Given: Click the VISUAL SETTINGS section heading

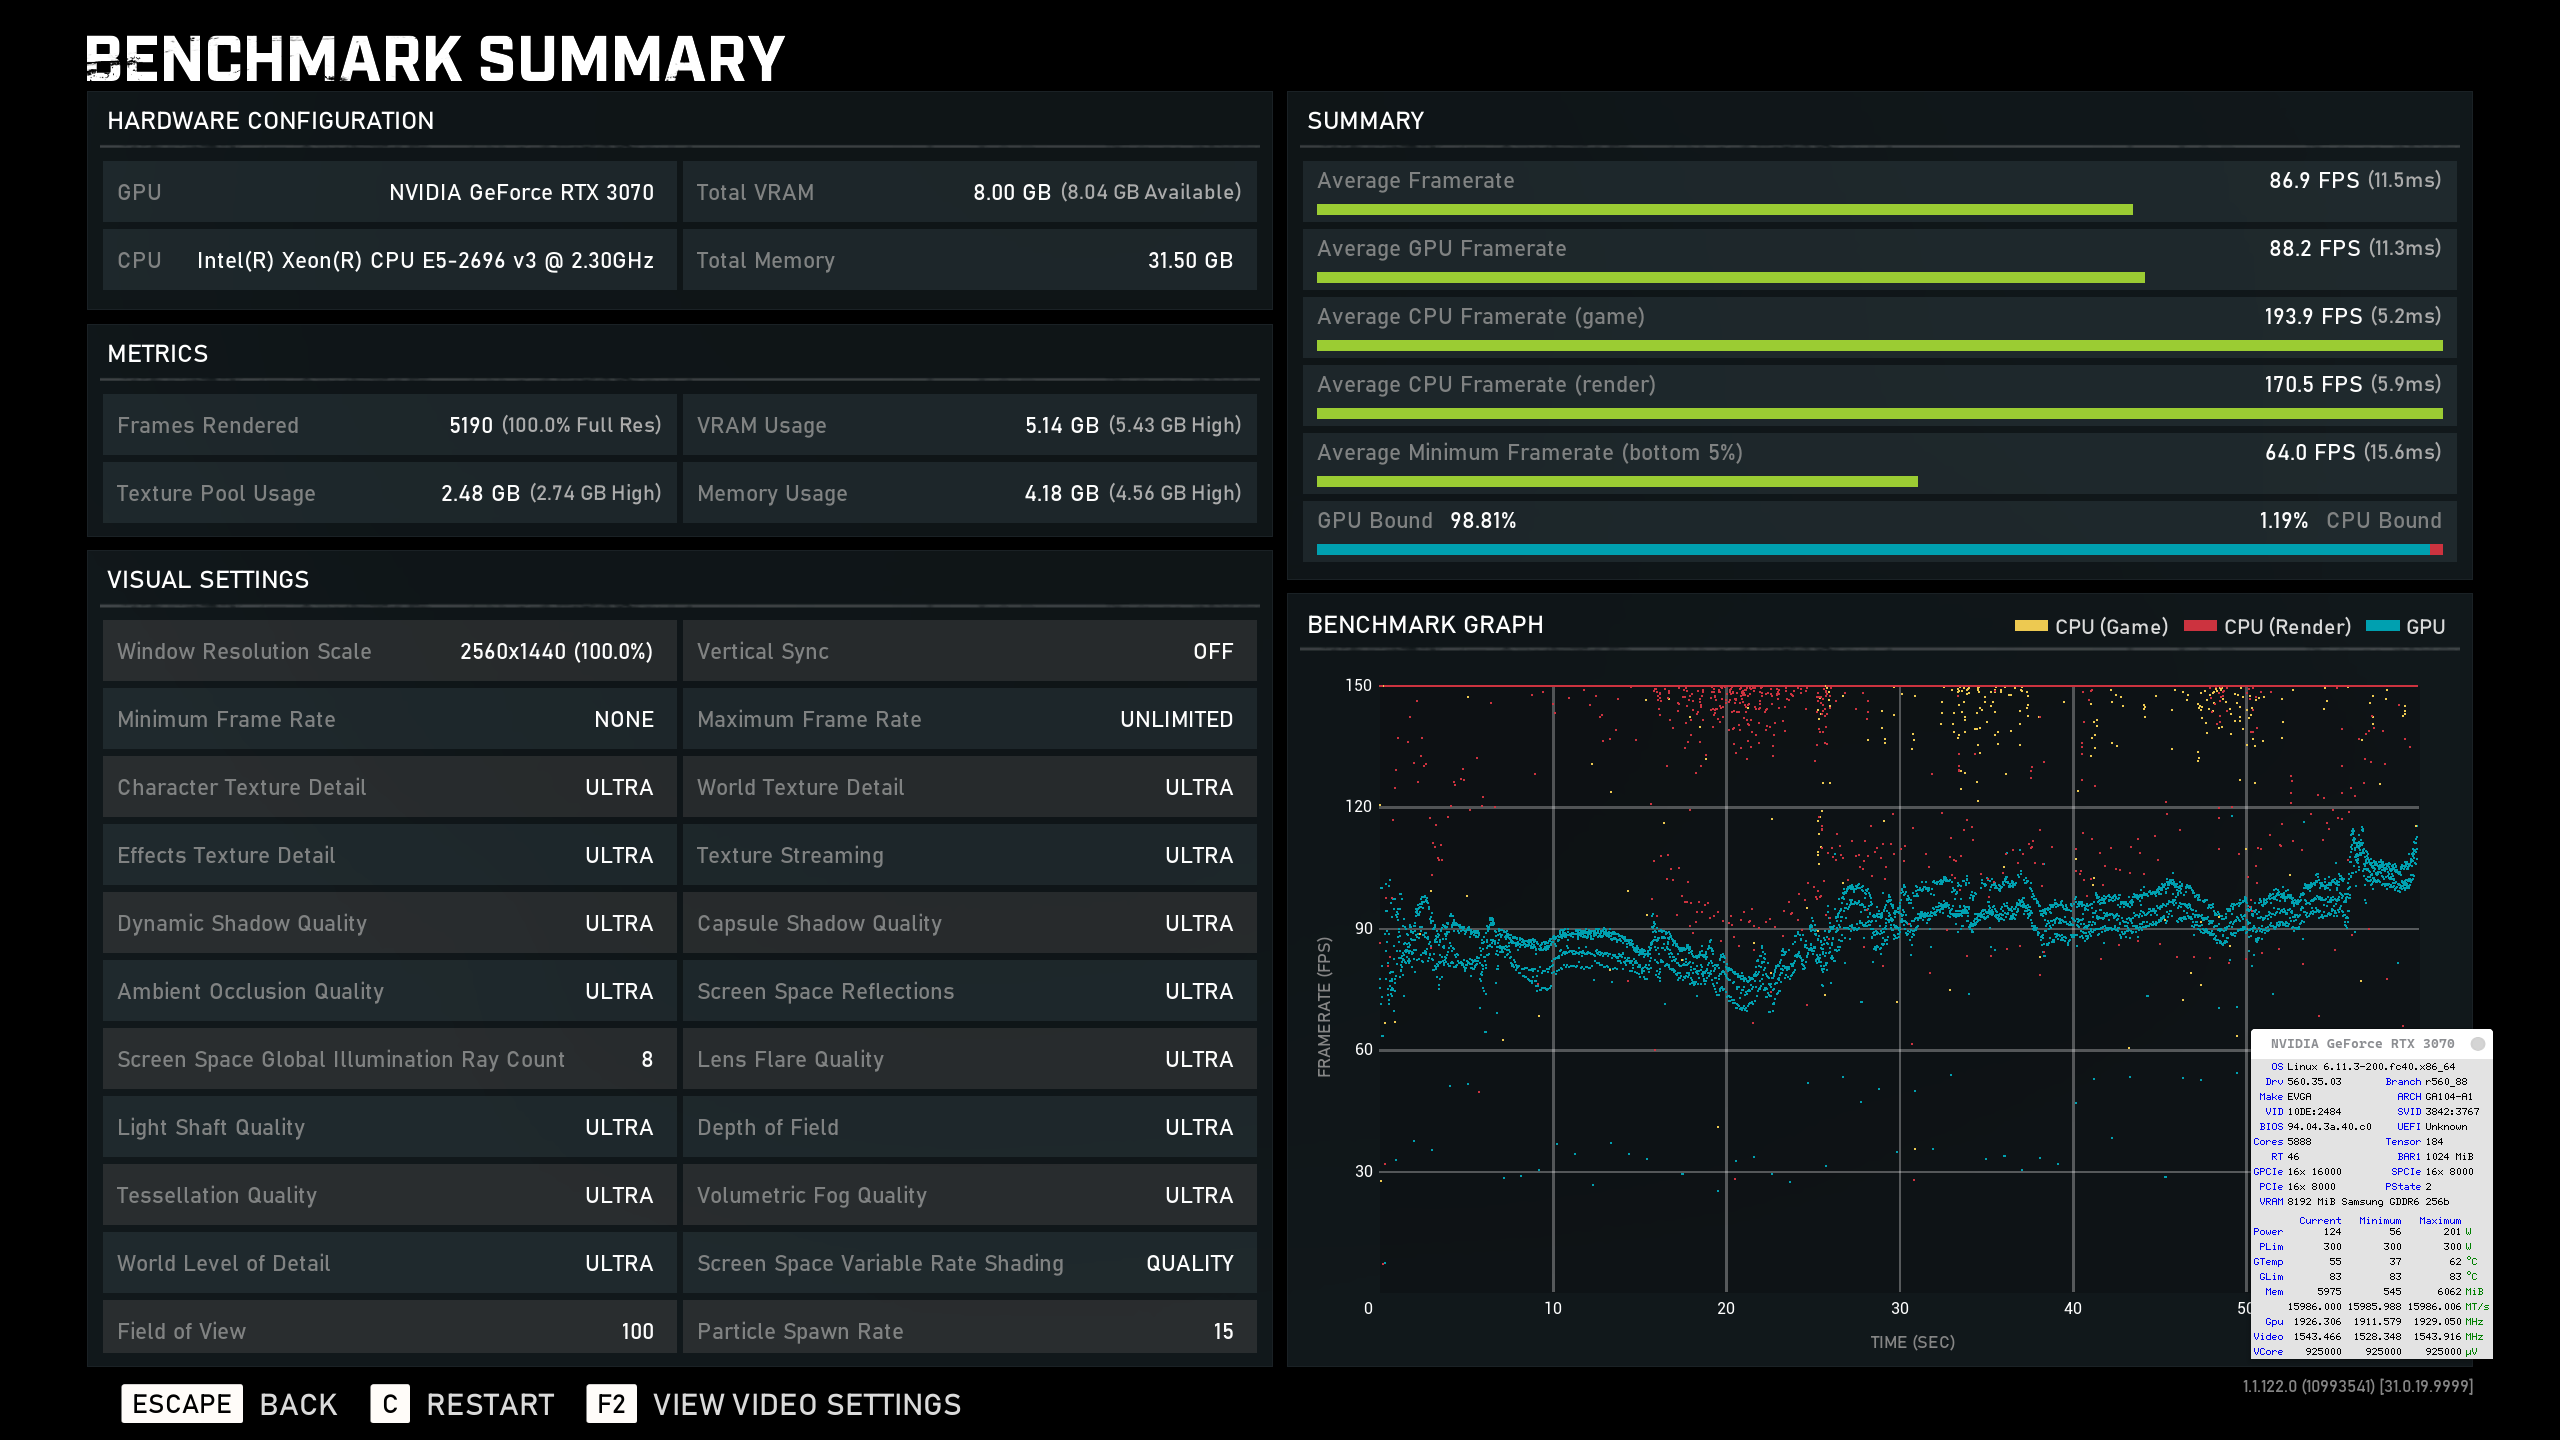Looking at the screenshot, I should [207, 580].
